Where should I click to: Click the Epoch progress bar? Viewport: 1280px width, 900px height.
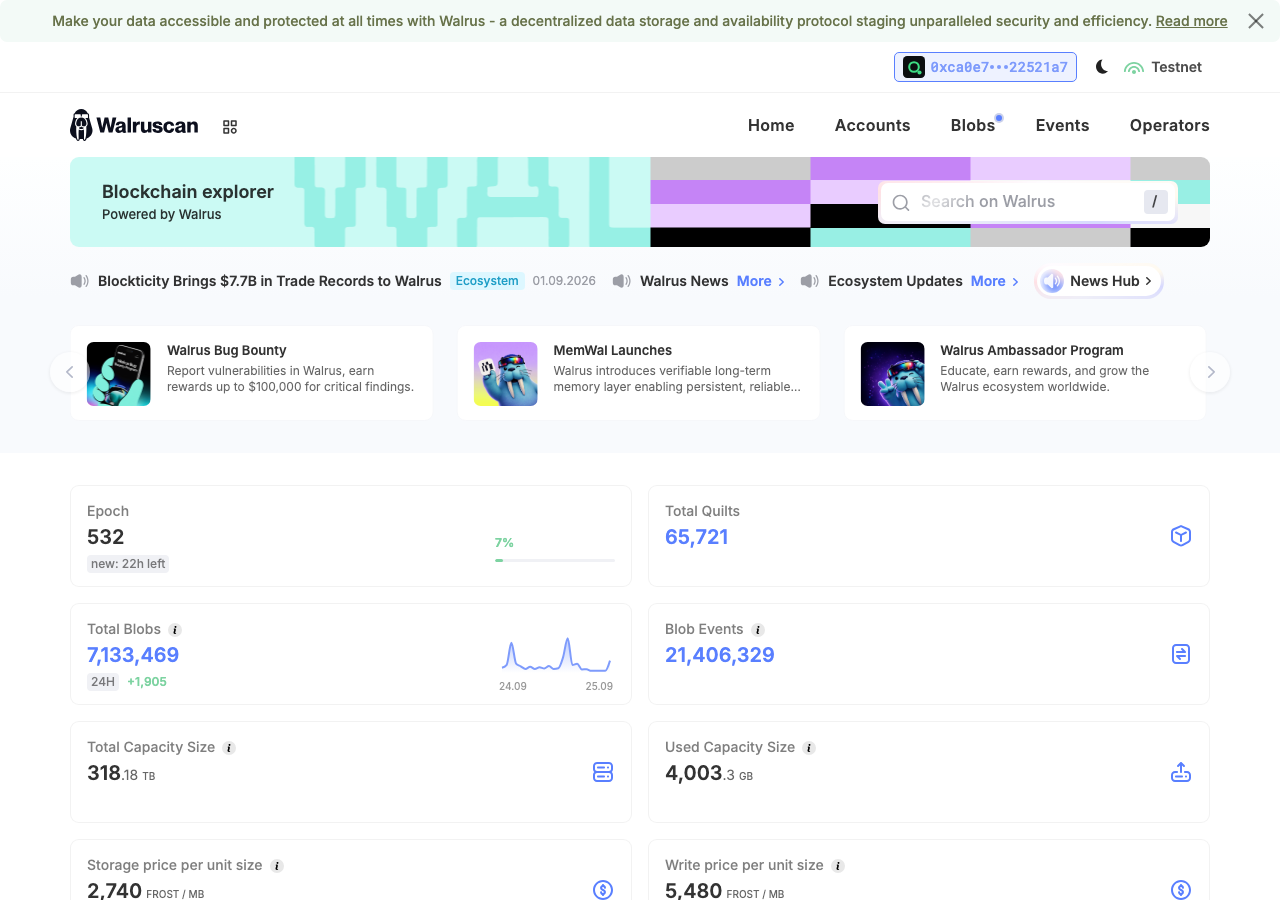(555, 560)
